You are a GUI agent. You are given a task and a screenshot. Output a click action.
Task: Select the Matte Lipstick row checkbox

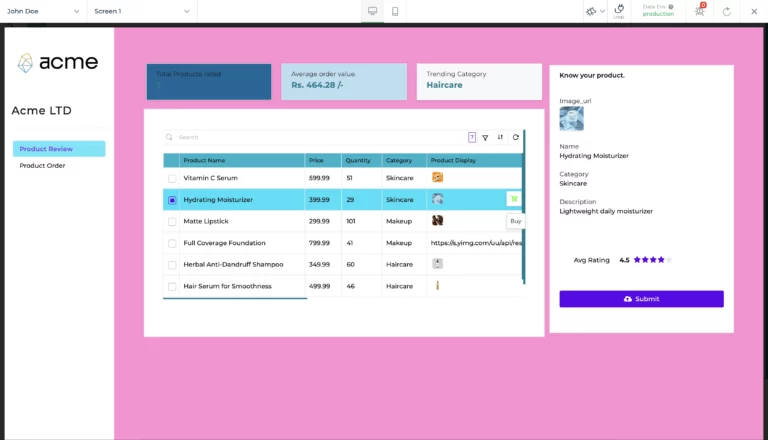click(172, 221)
